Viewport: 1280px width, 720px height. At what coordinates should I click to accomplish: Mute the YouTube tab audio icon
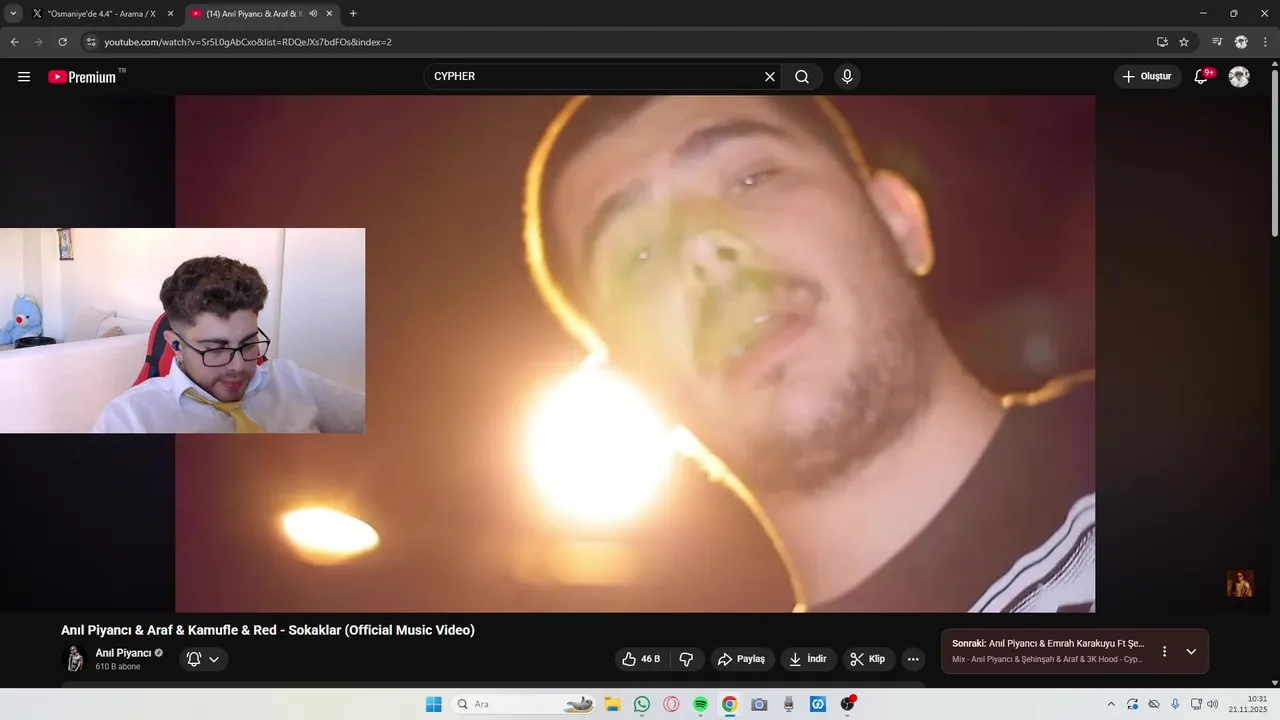point(313,14)
